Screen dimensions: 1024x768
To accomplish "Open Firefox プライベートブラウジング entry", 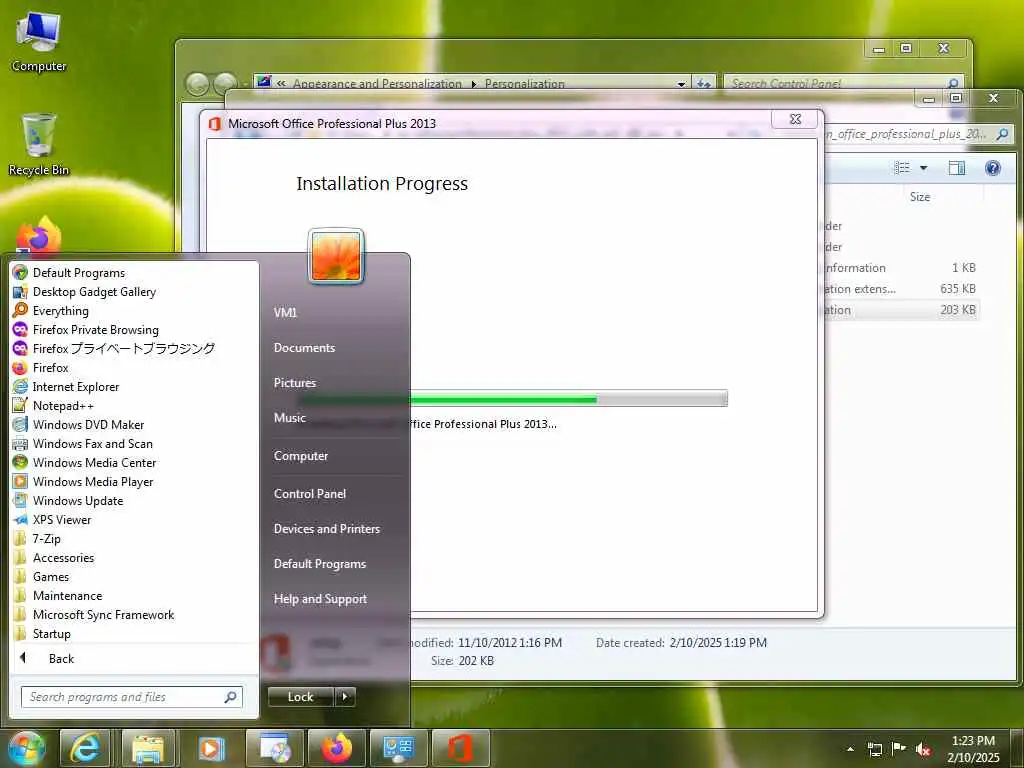I will coord(123,349).
